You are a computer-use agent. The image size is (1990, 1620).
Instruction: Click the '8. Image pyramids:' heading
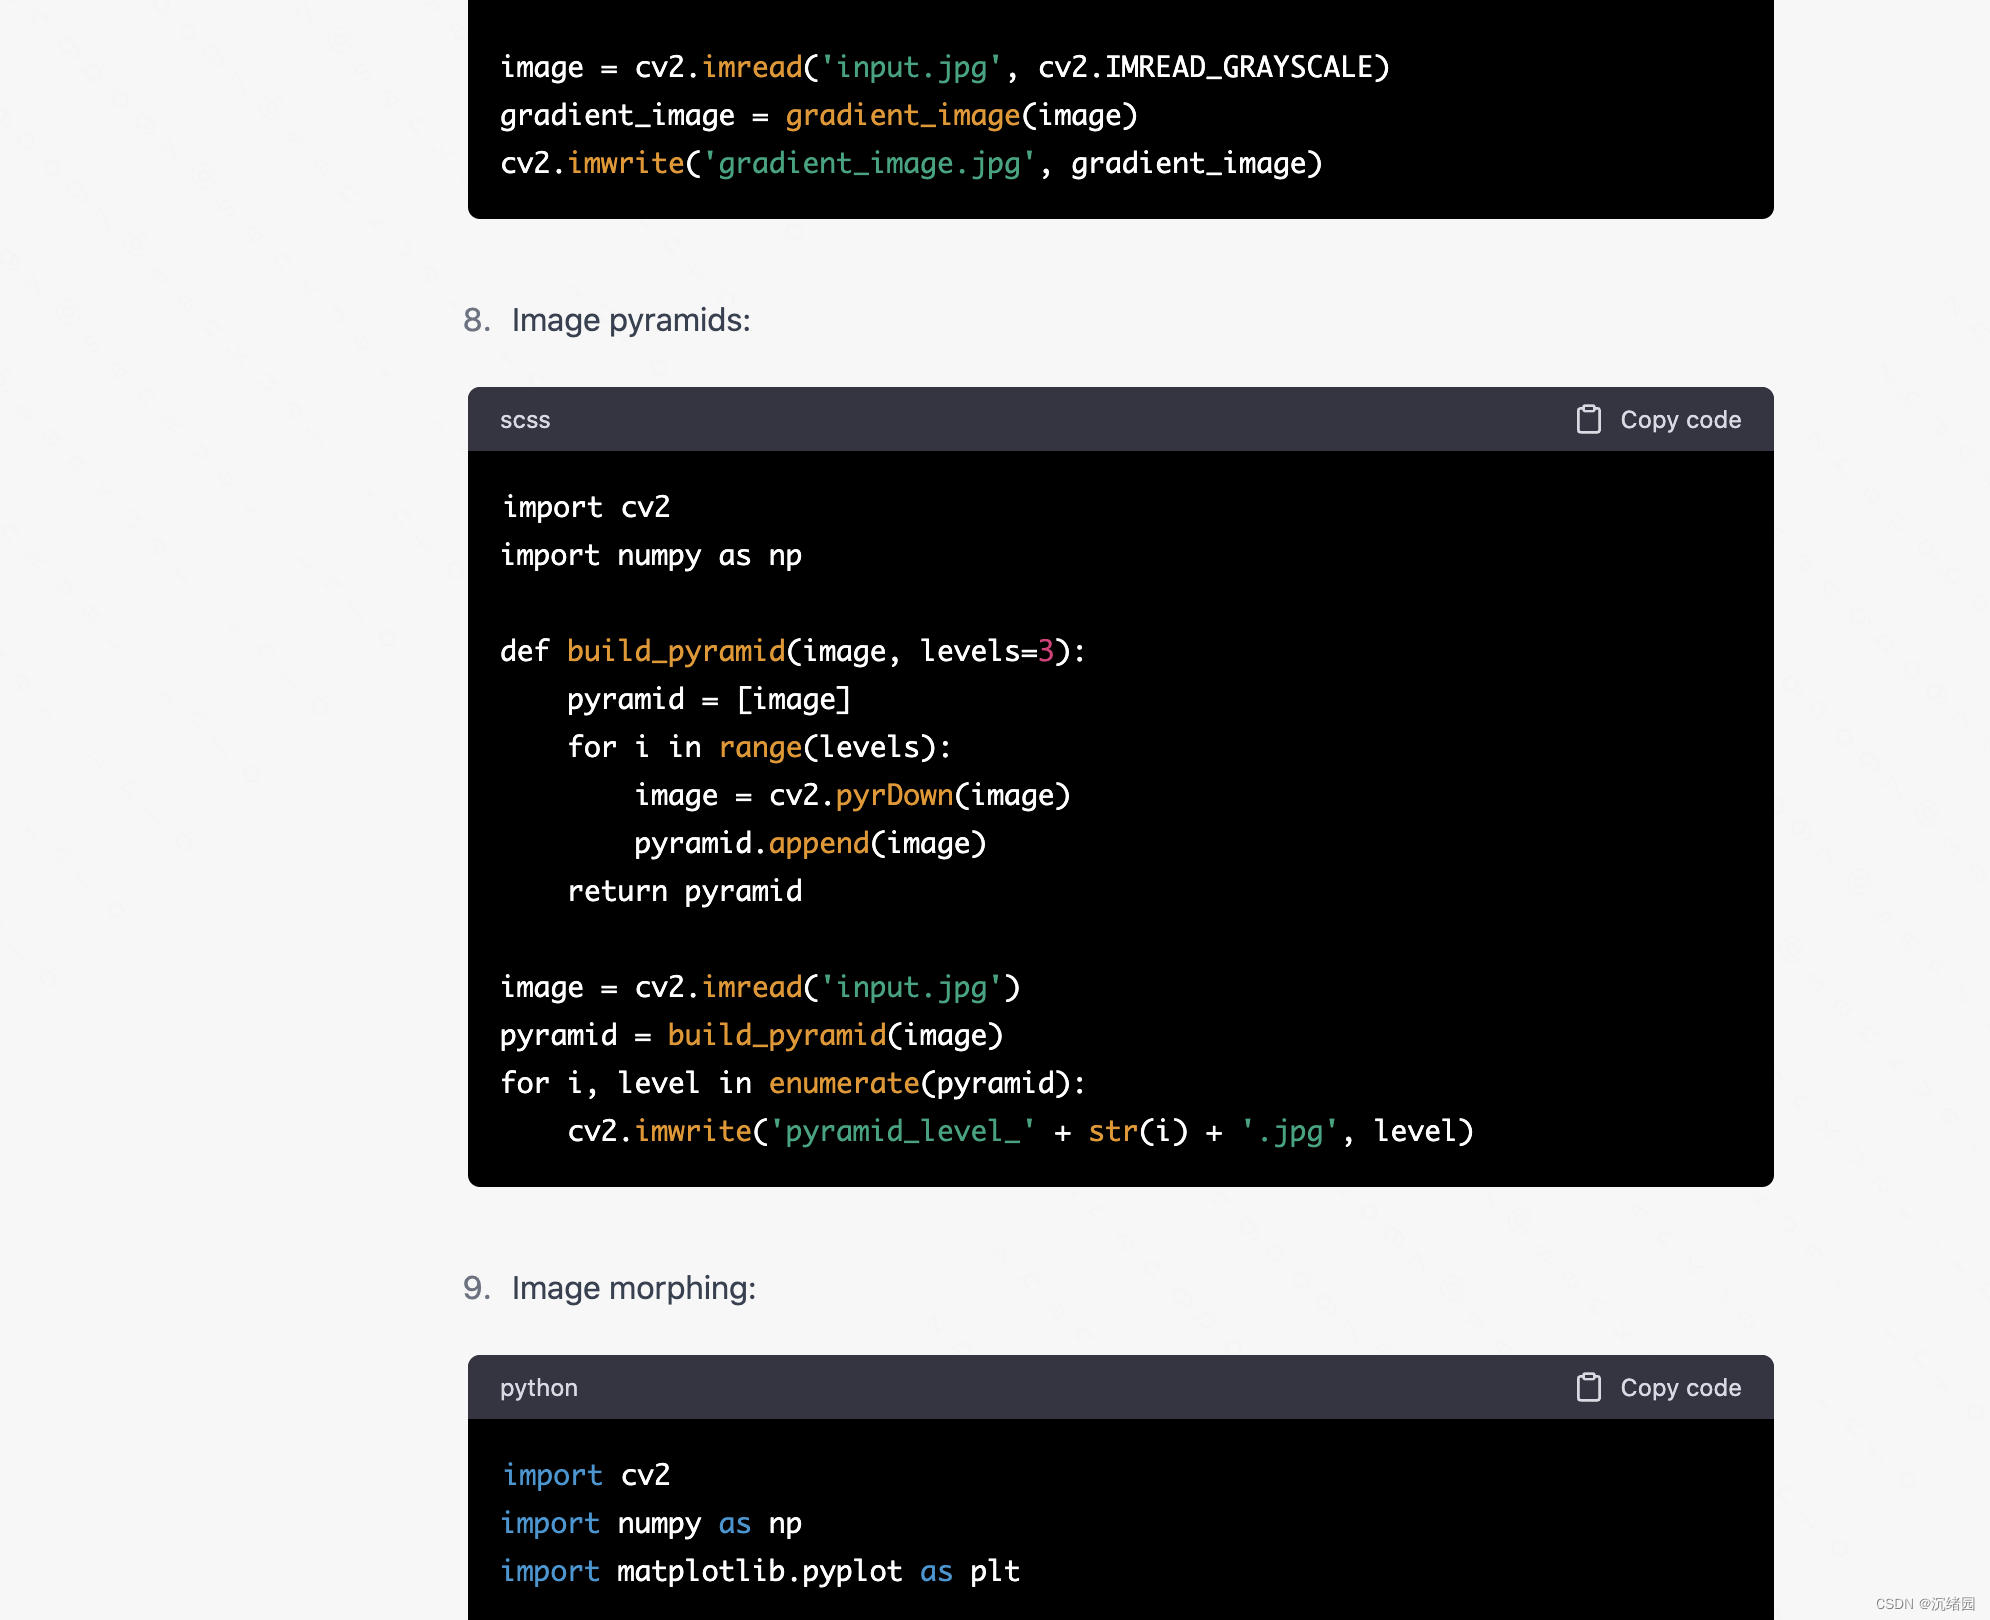tap(607, 320)
